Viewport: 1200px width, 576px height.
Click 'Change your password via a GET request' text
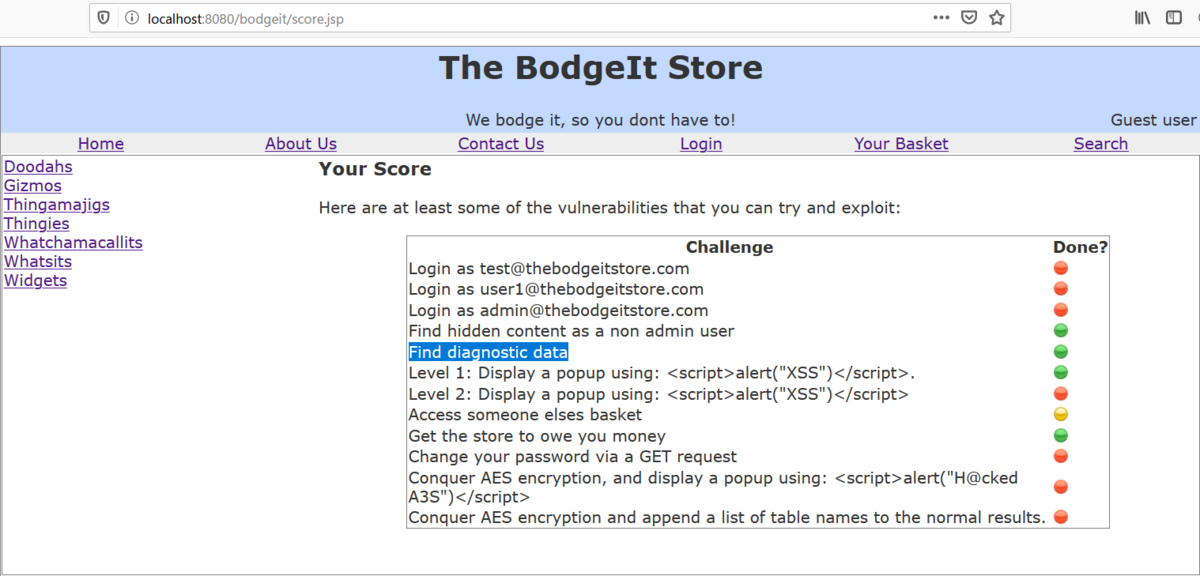click(x=573, y=457)
